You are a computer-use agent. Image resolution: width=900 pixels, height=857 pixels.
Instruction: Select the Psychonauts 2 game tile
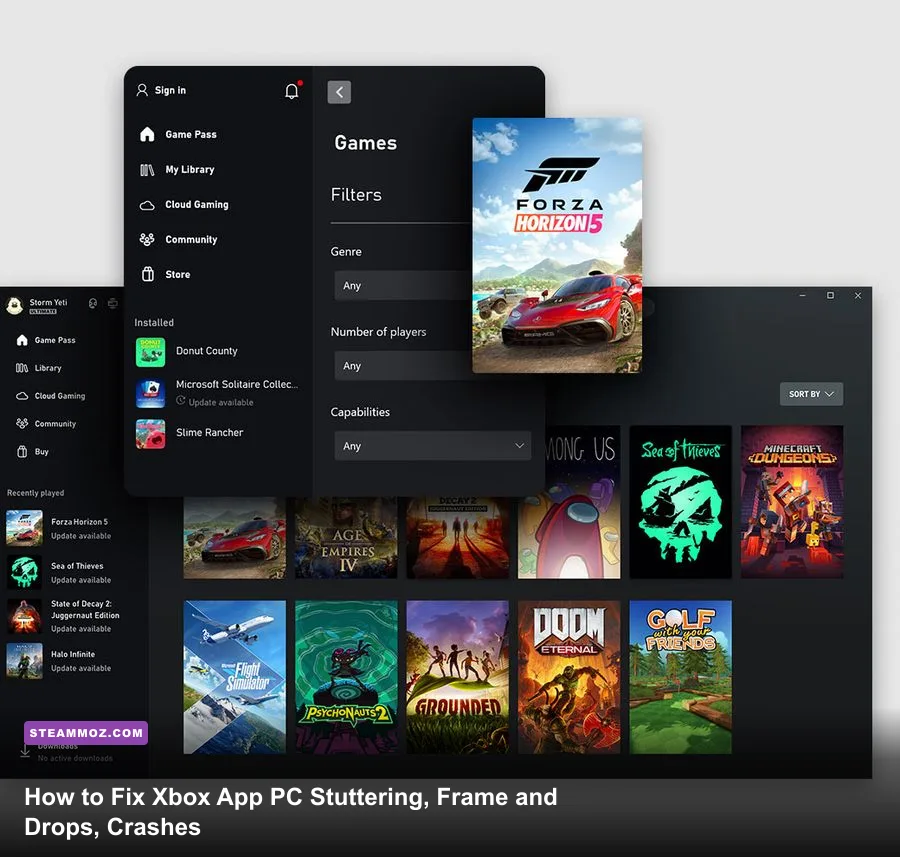[x=346, y=677]
